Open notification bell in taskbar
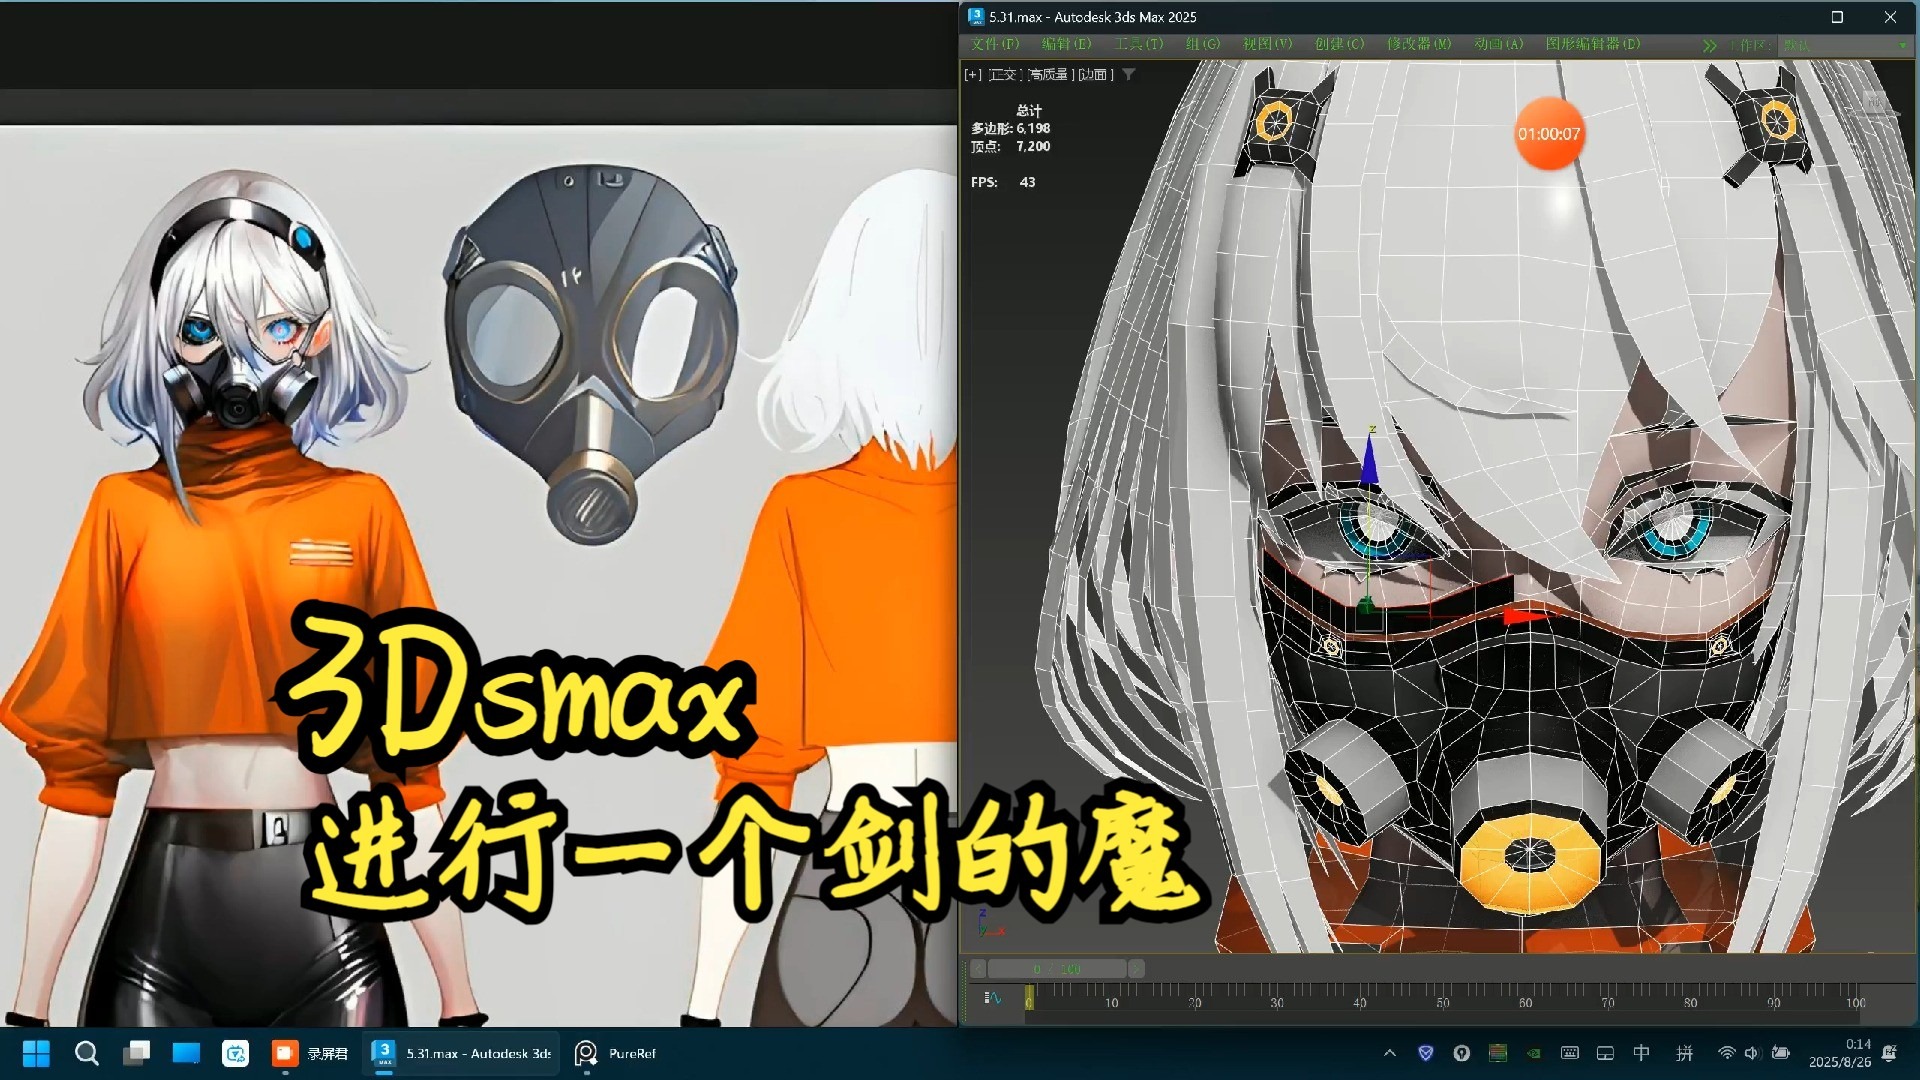Screen dimensions: 1920x1080 (1890, 1053)
